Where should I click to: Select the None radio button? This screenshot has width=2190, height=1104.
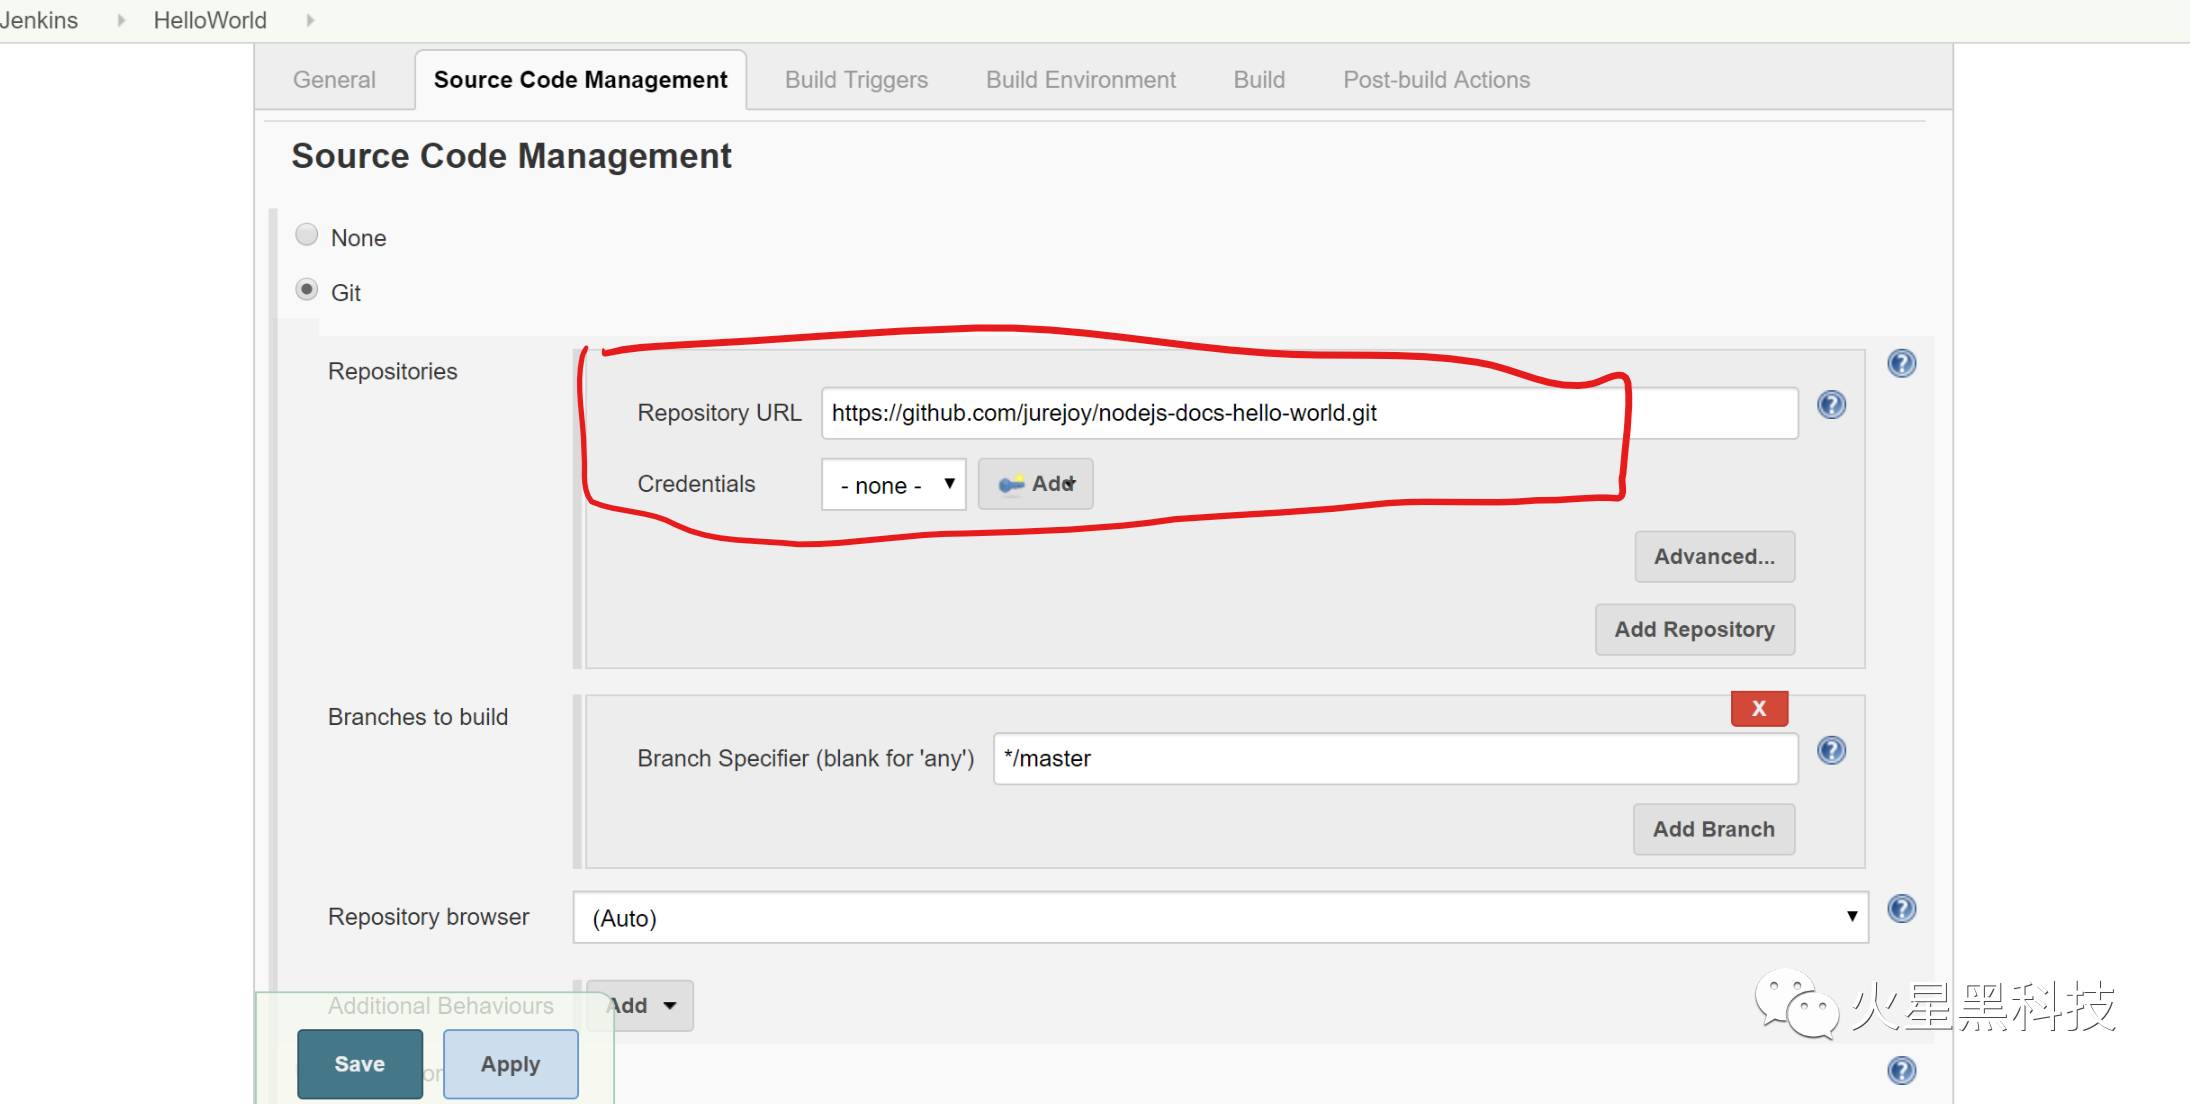pos(305,235)
